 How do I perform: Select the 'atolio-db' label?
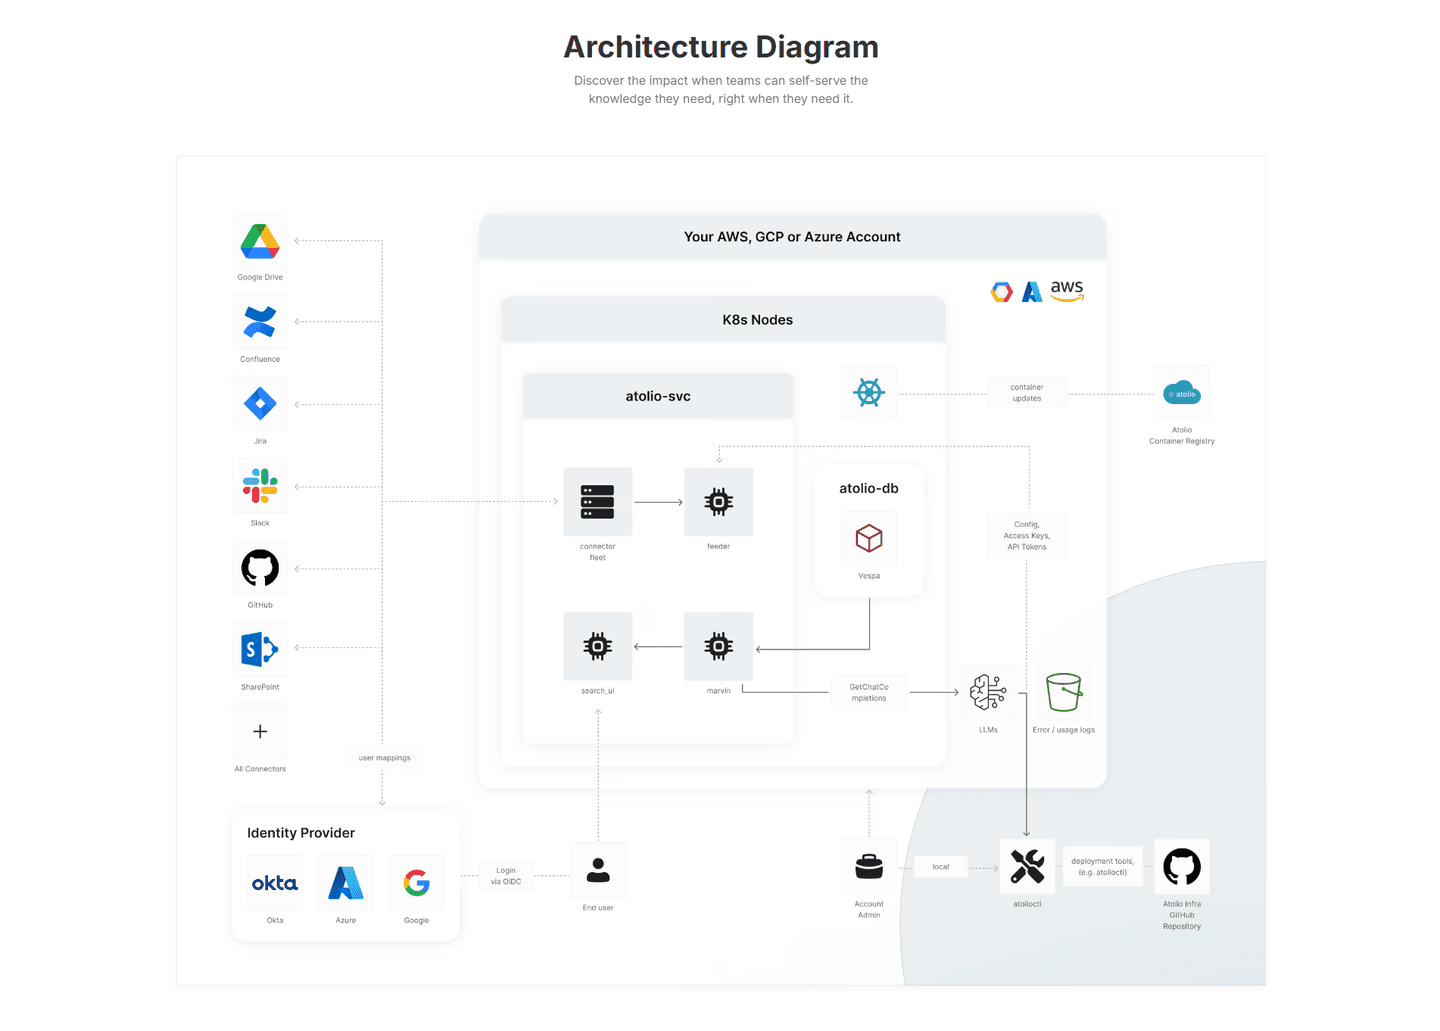click(869, 488)
